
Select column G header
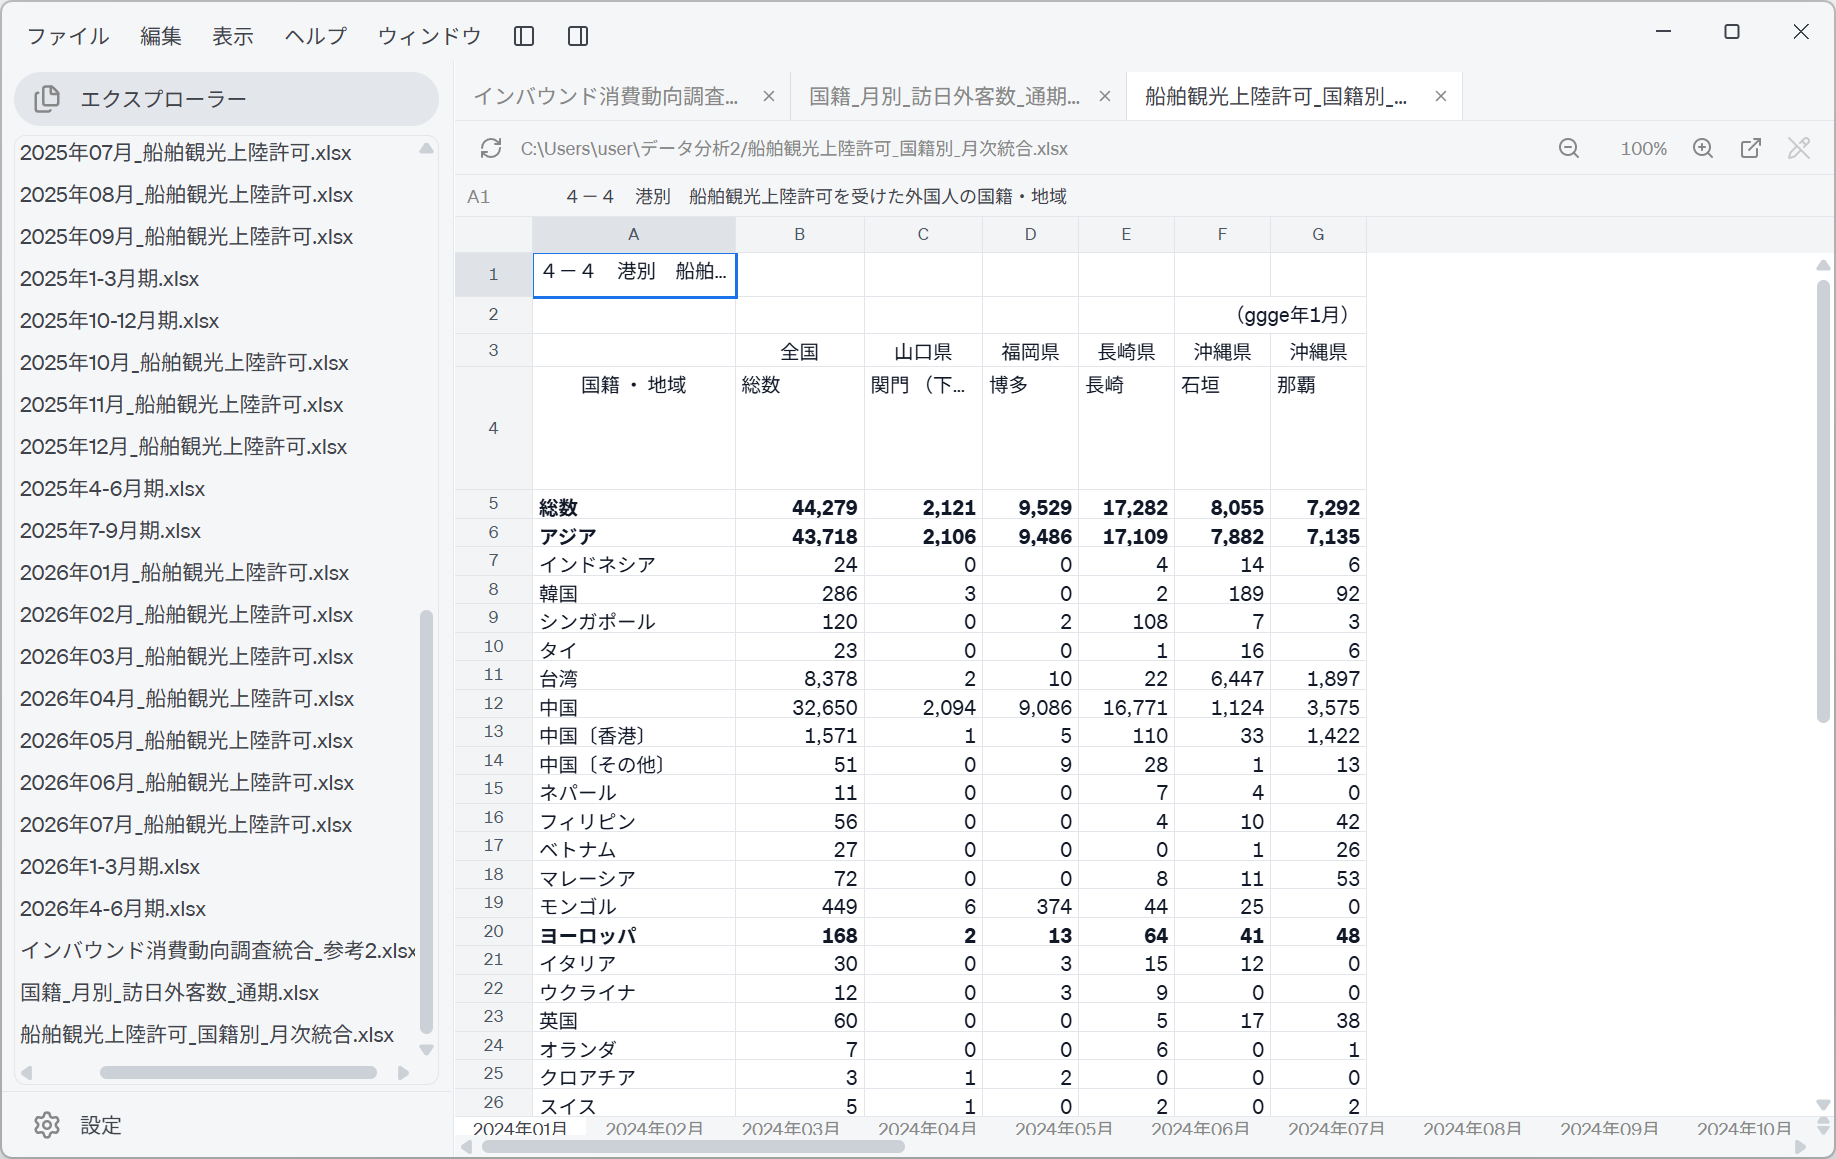(x=1318, y=235)
